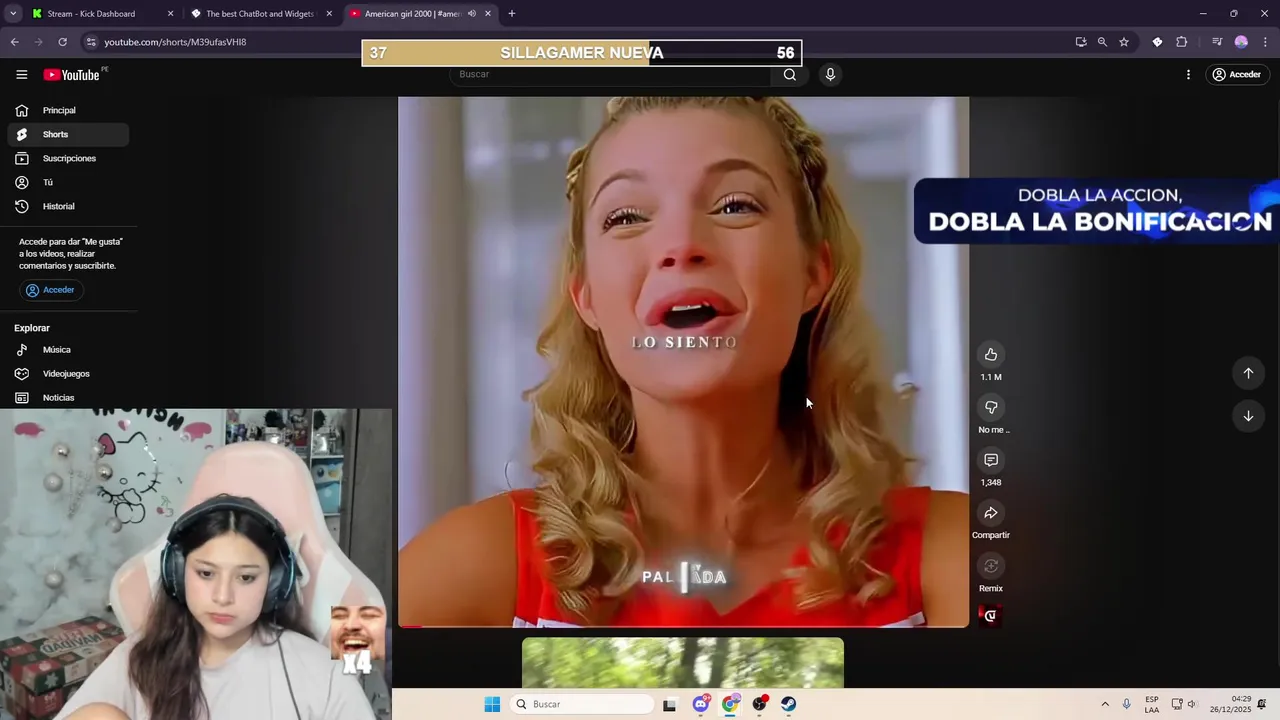Open OBS Studio from the taskbar
The height and width of the screenshot is (720, 1280).
coord(760,704)
